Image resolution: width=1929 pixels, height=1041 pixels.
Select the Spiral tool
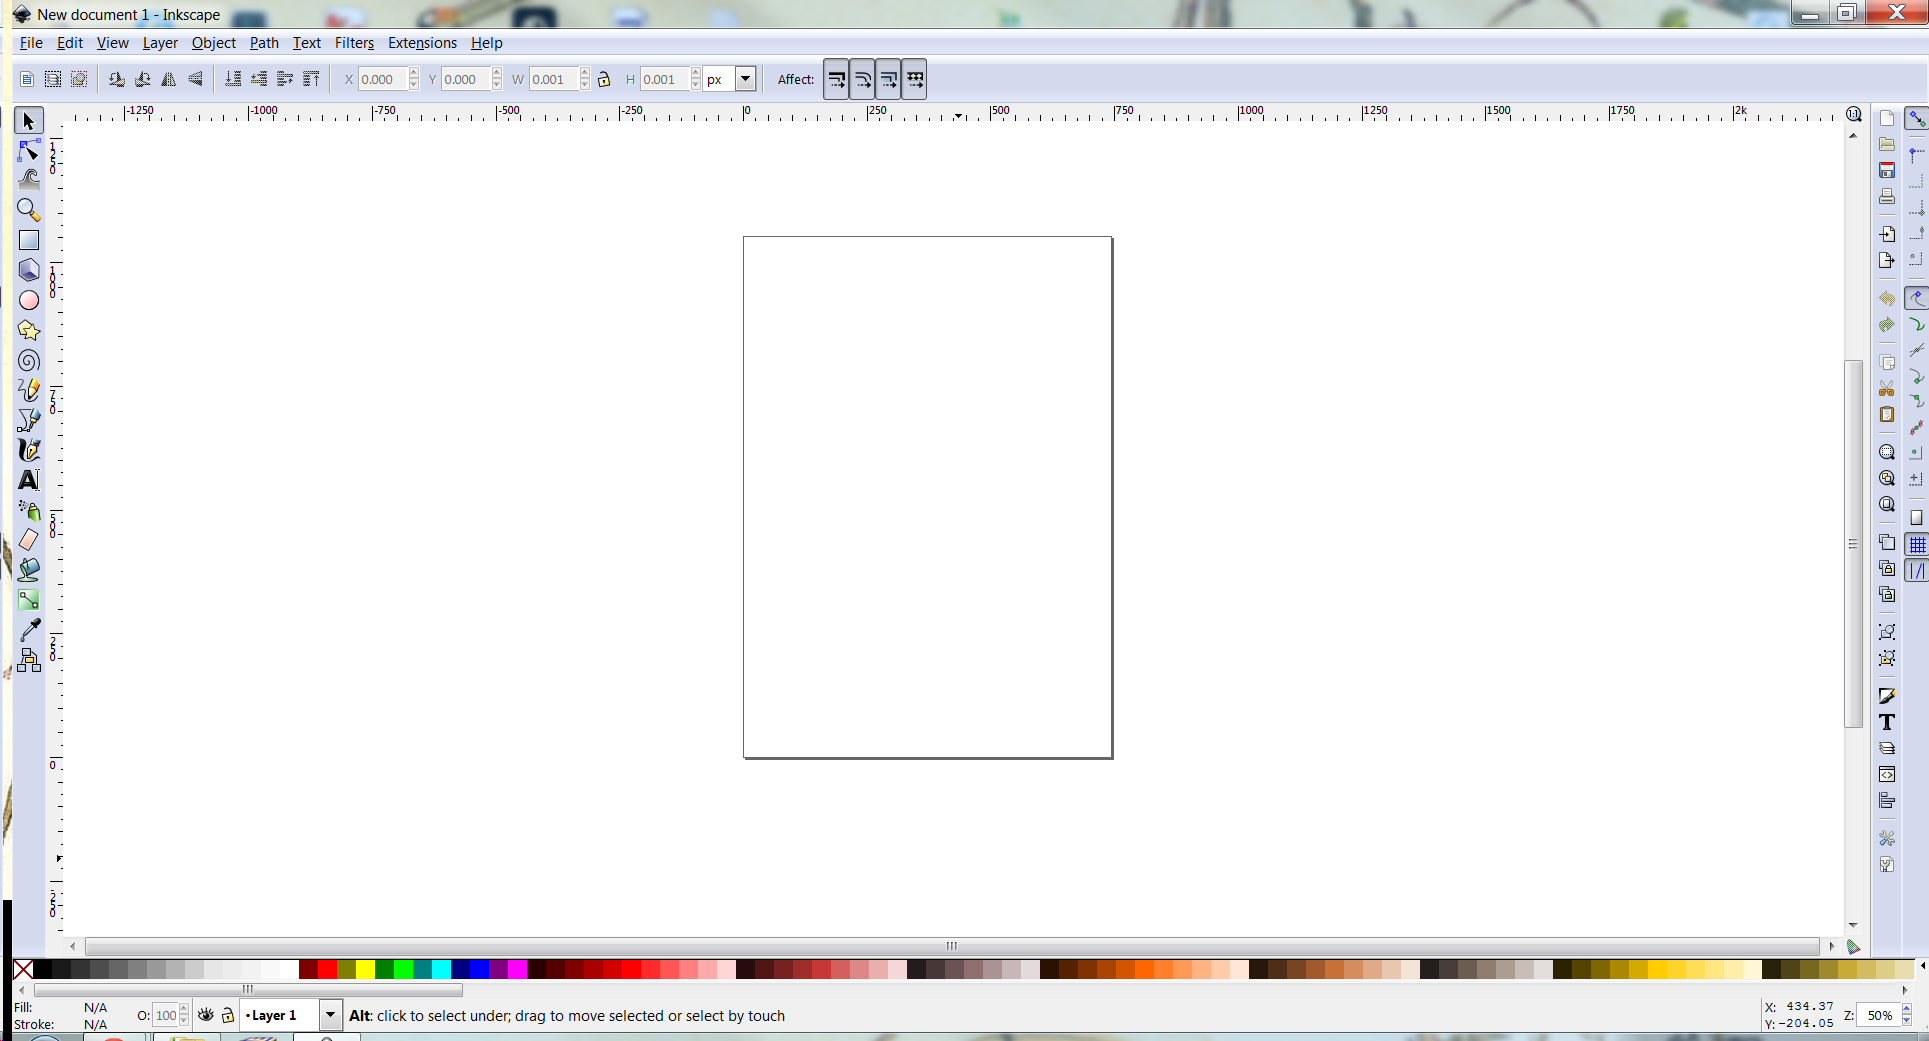point(29,360)
